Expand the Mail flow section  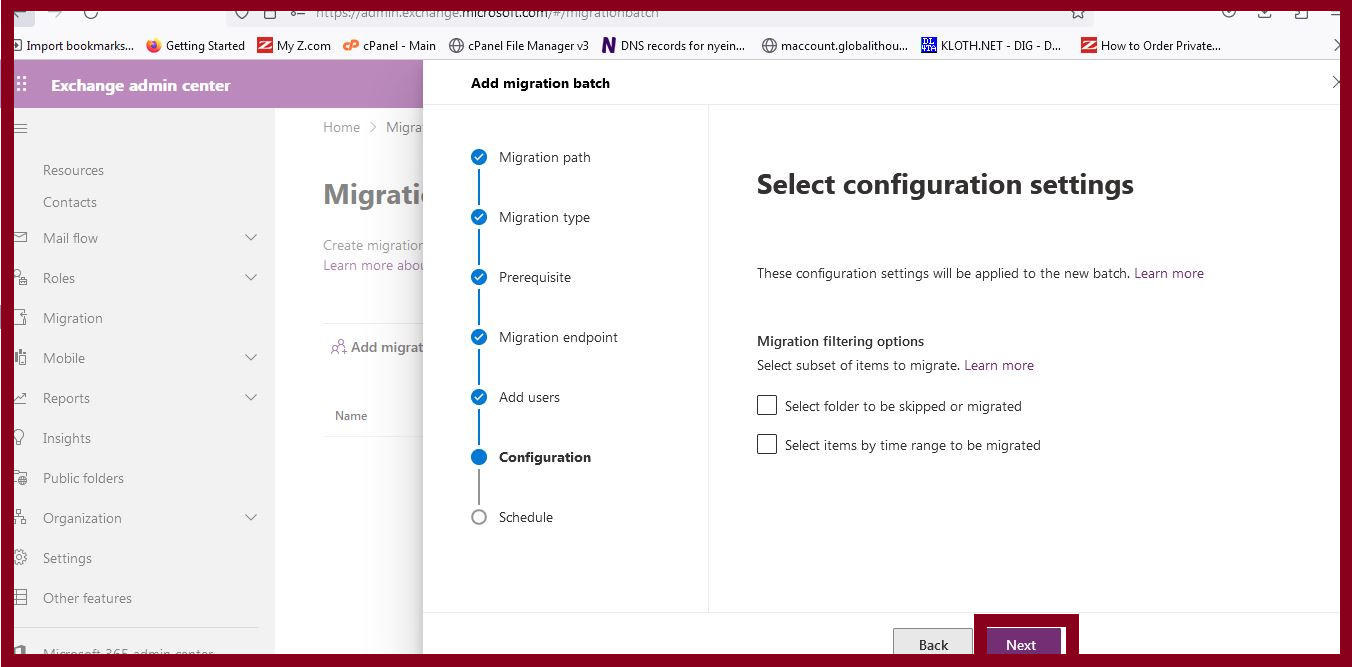251,238
